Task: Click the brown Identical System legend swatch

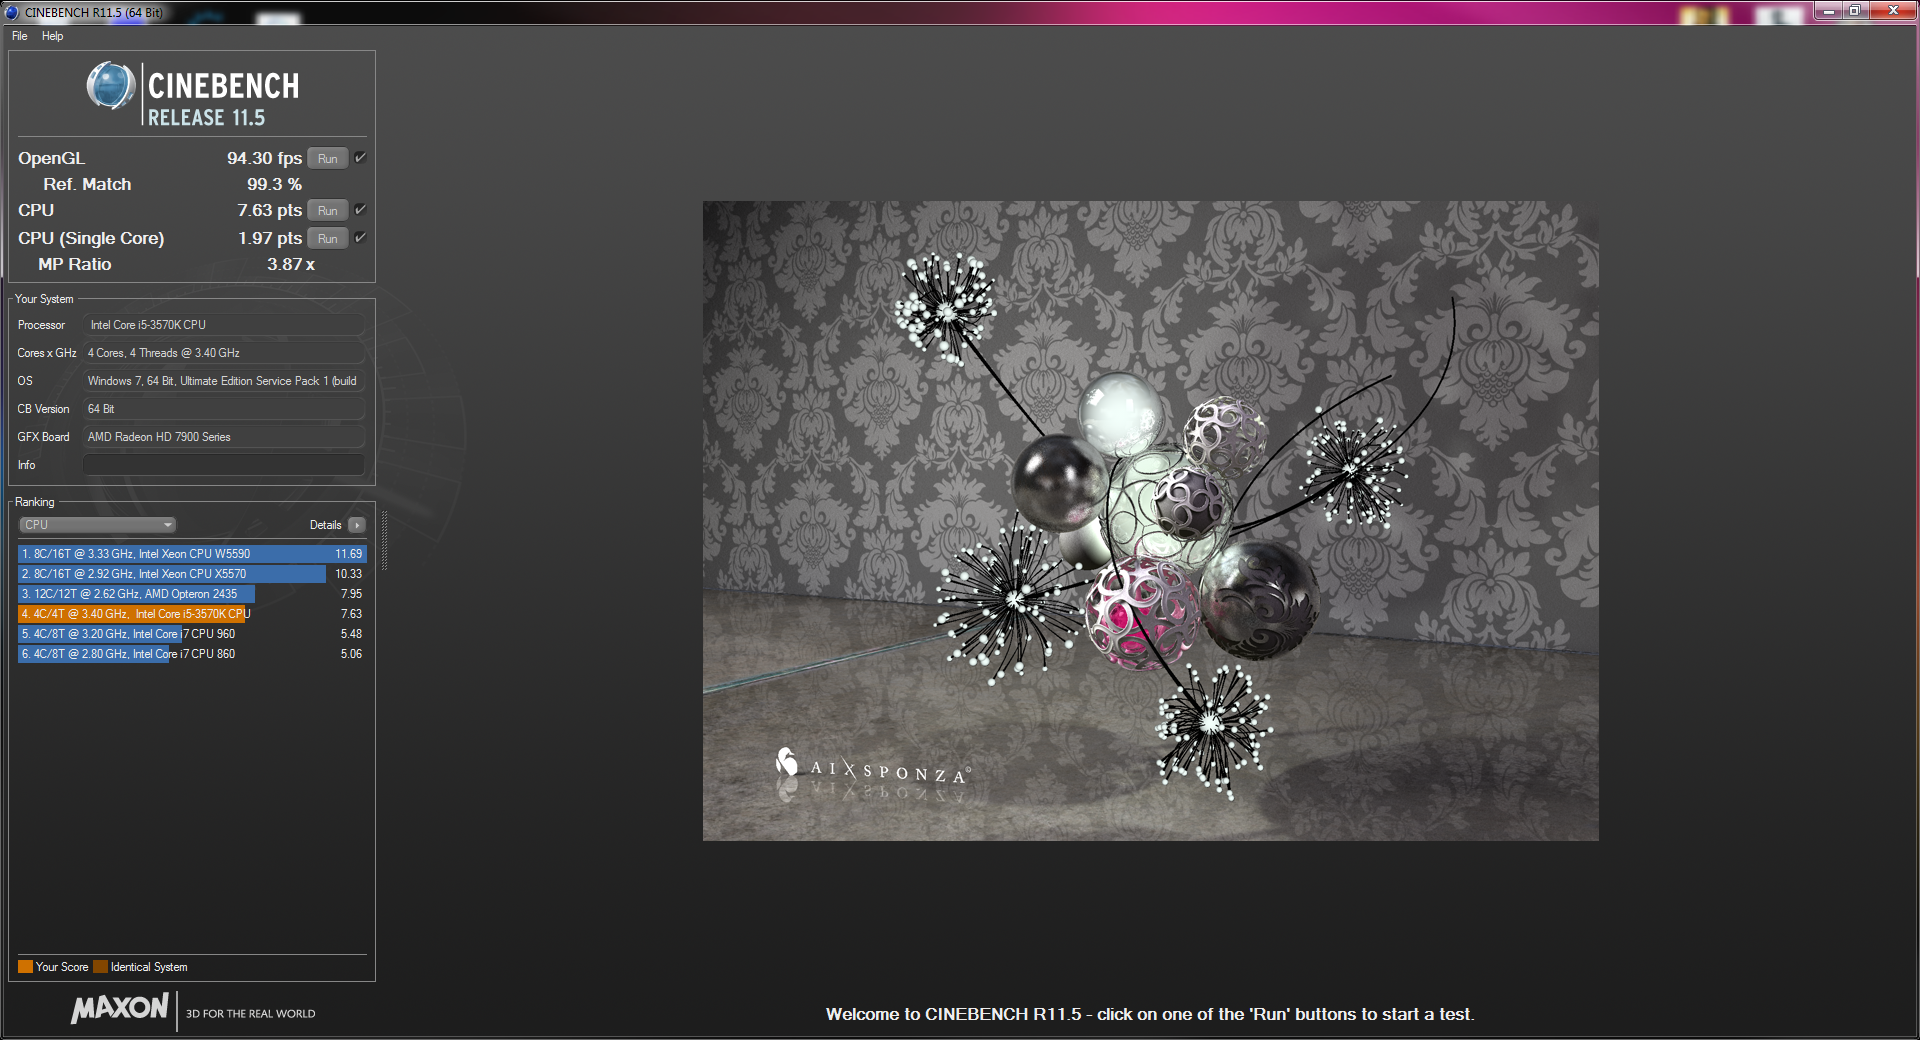Action: coord(100,967)
